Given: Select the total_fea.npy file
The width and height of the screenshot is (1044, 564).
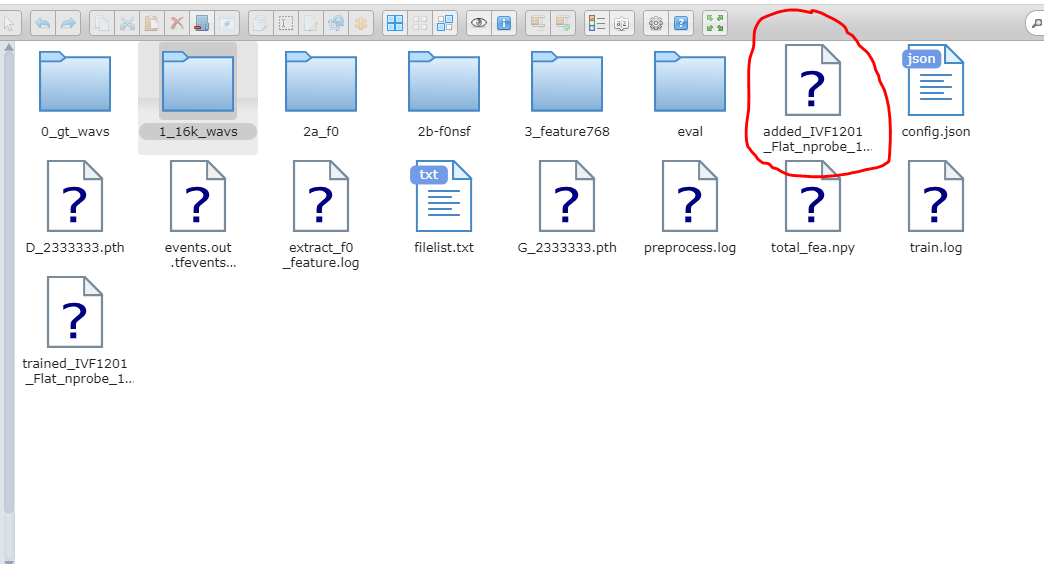Looking at the screenshot, I should click(x=813, y=208).
